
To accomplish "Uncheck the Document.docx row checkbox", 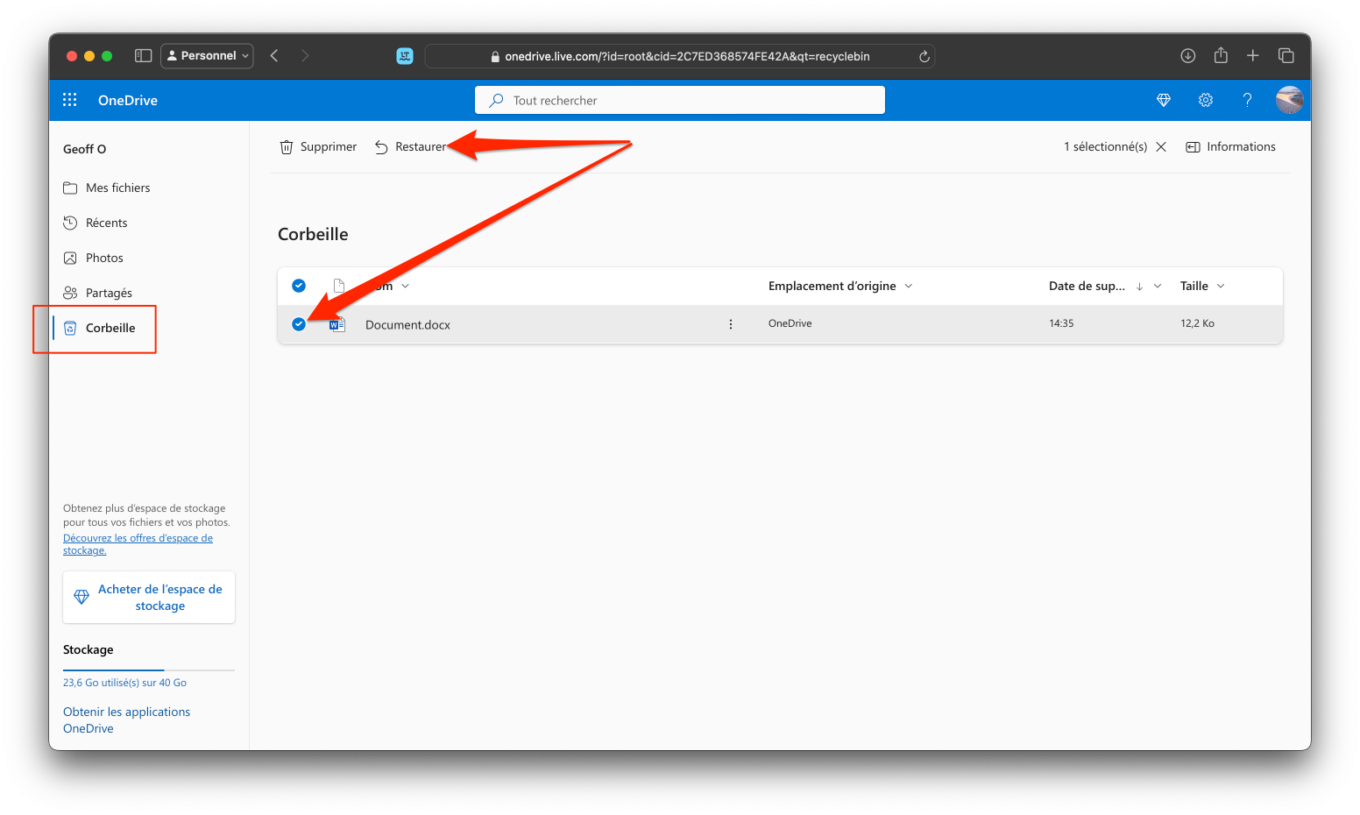I will 298,324.
